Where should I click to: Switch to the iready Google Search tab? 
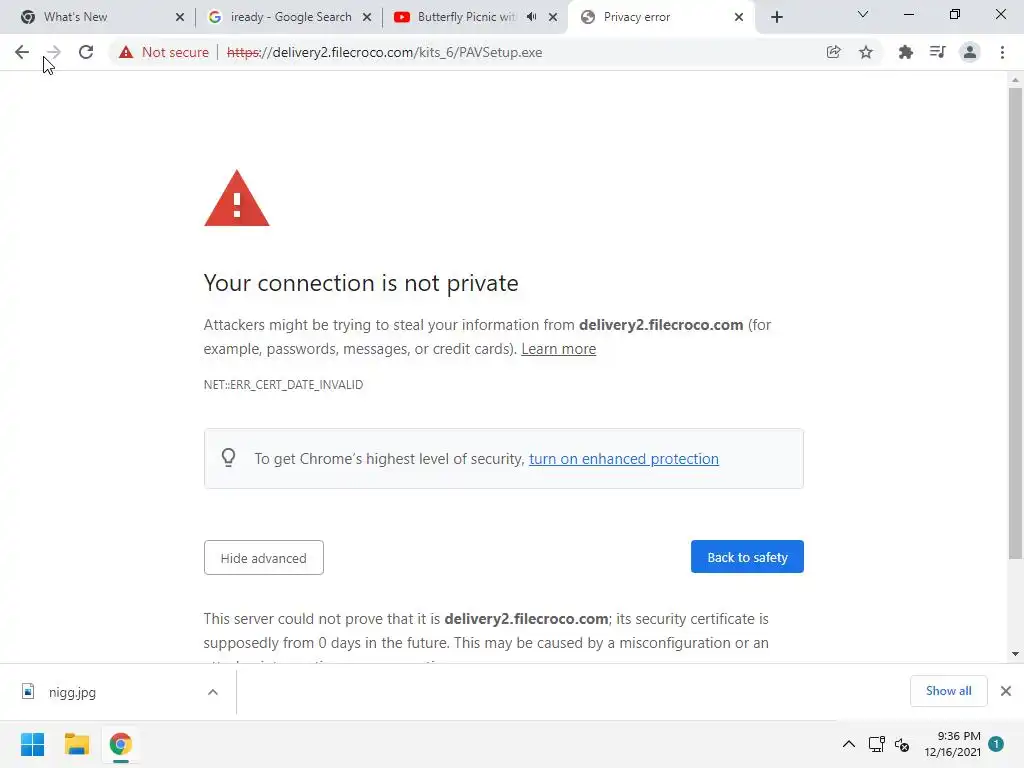pos(290,17)
